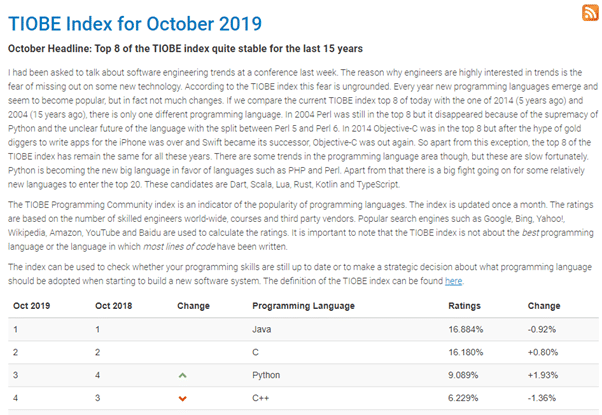
Task: Click the Change header next to Oct 2018
Action: click(194, 306)
